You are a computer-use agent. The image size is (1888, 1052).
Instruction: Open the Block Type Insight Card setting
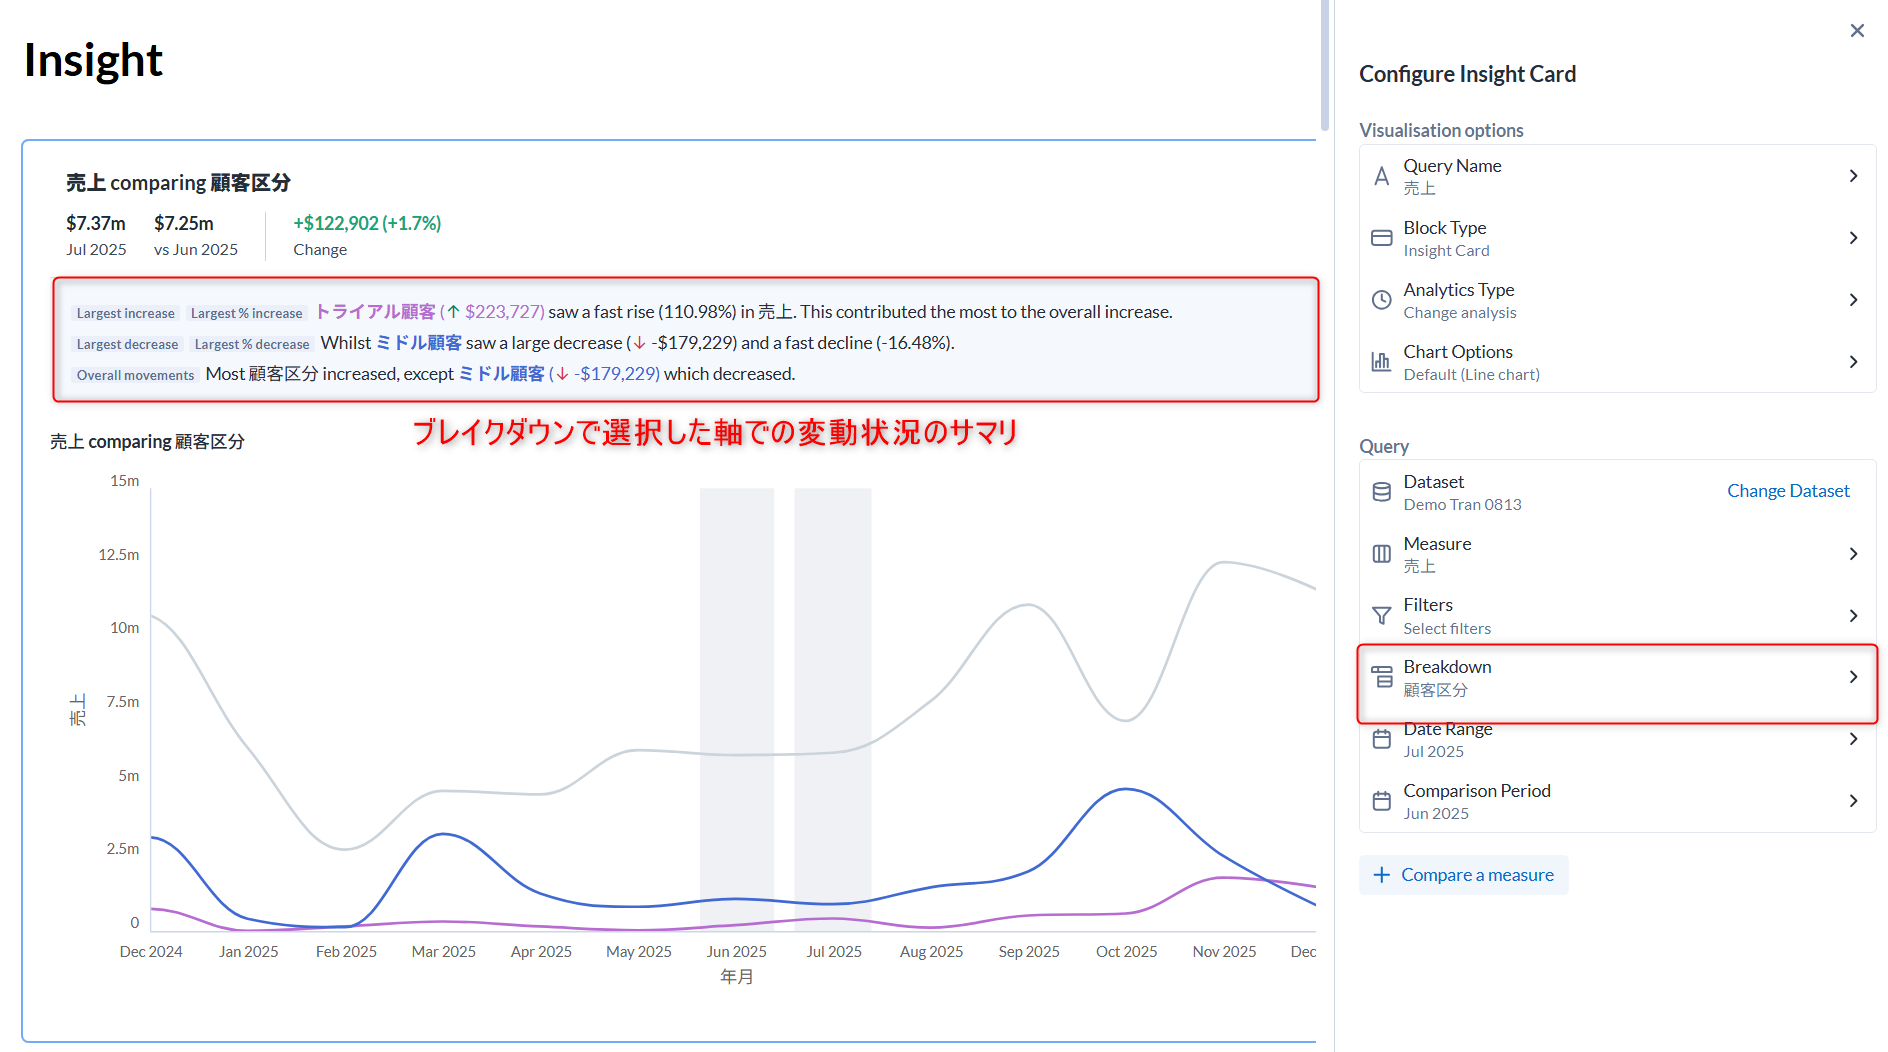(1617, 238)
